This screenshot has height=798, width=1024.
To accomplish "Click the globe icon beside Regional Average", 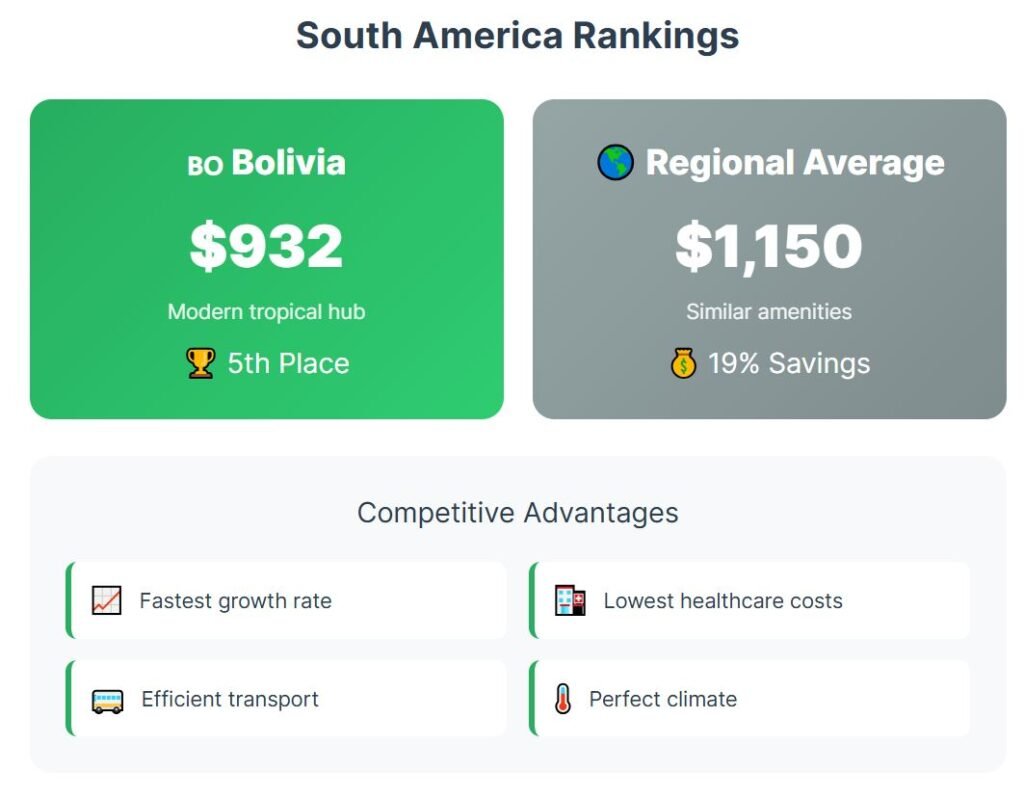I will (x=615, y=162).
